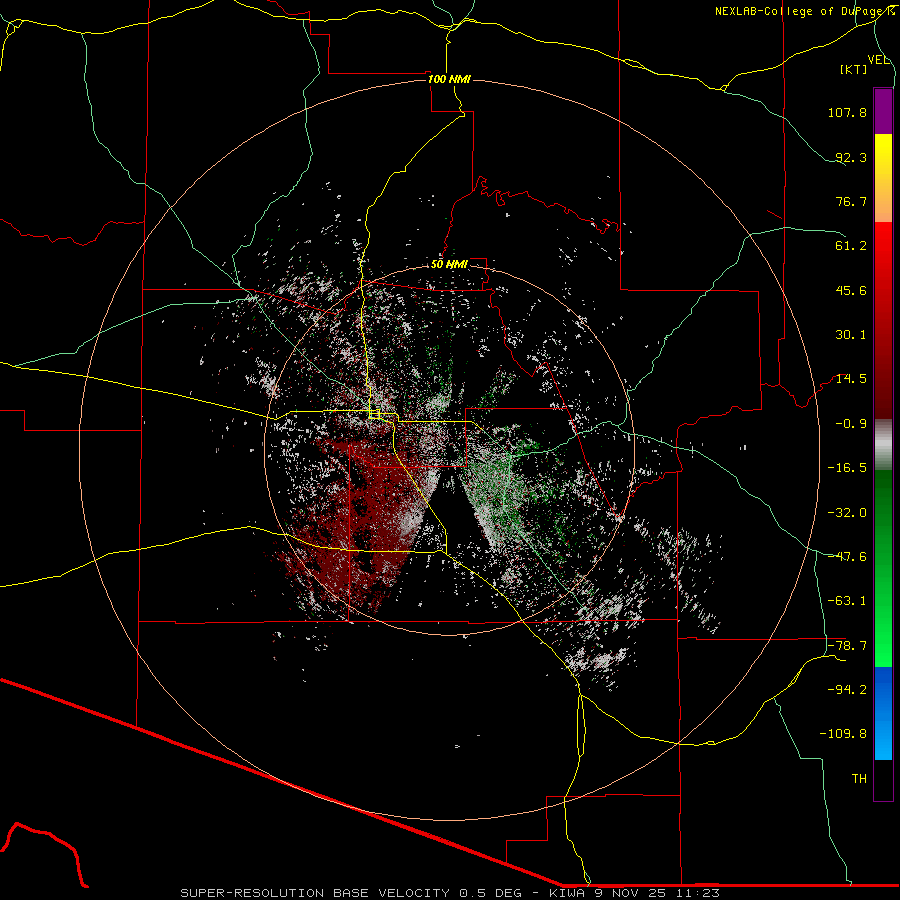Viewport: 900px width, 900px height.
Task: Click the 92.3 velocity scale value
Action: [851, 157]
